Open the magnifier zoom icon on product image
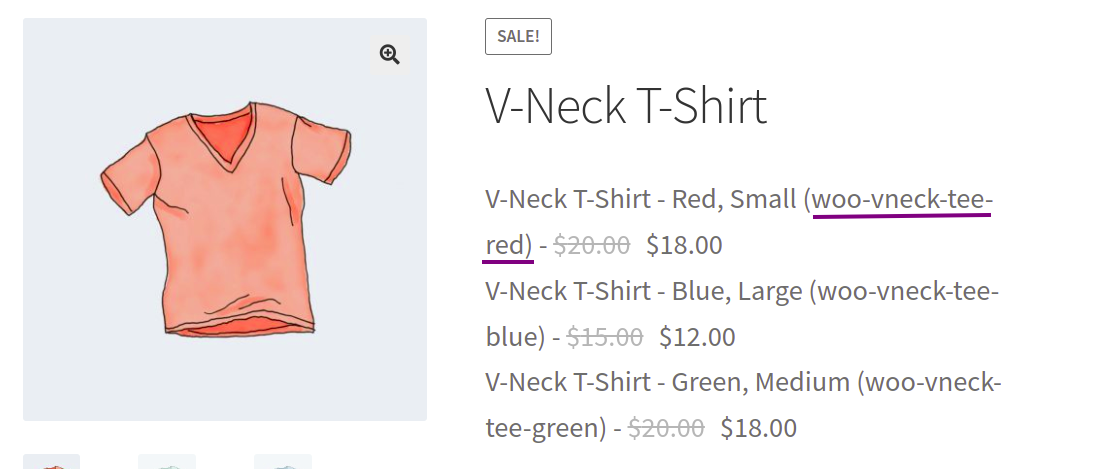The image size is (1111, 469). [x=390, y=55]
